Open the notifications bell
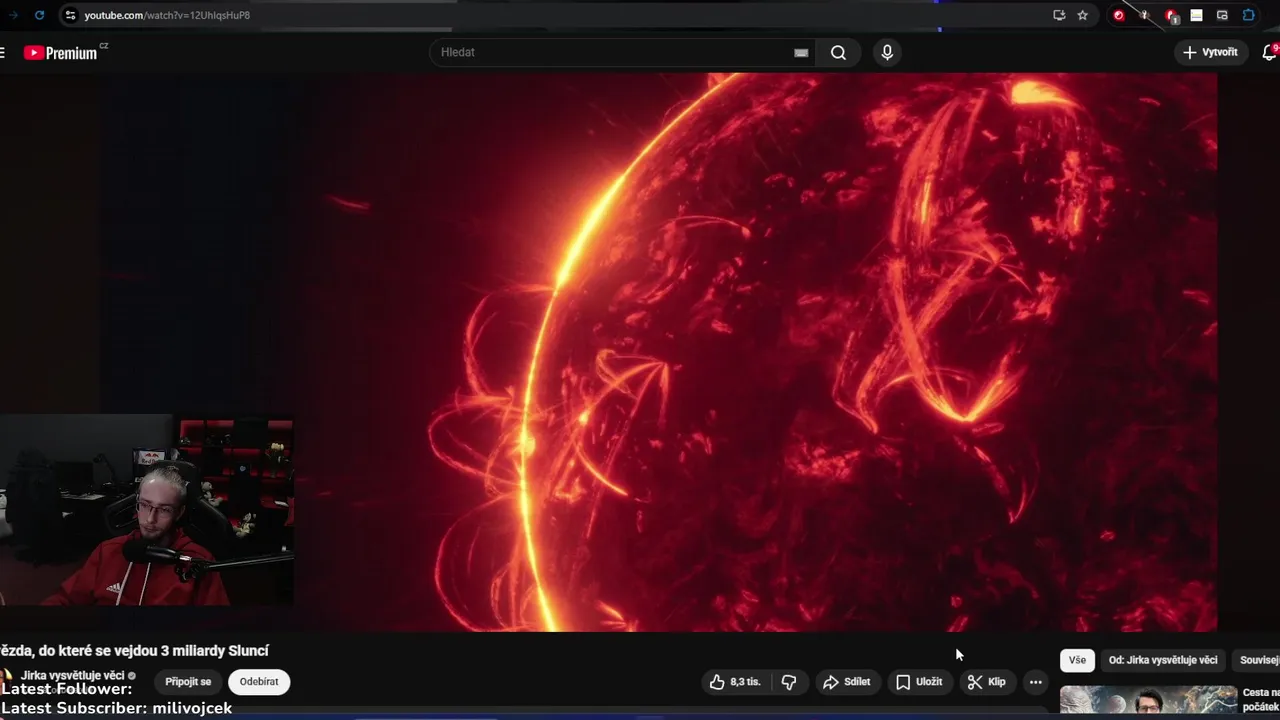This screenshot has width=1280, height=720. tap(1270, 52)
